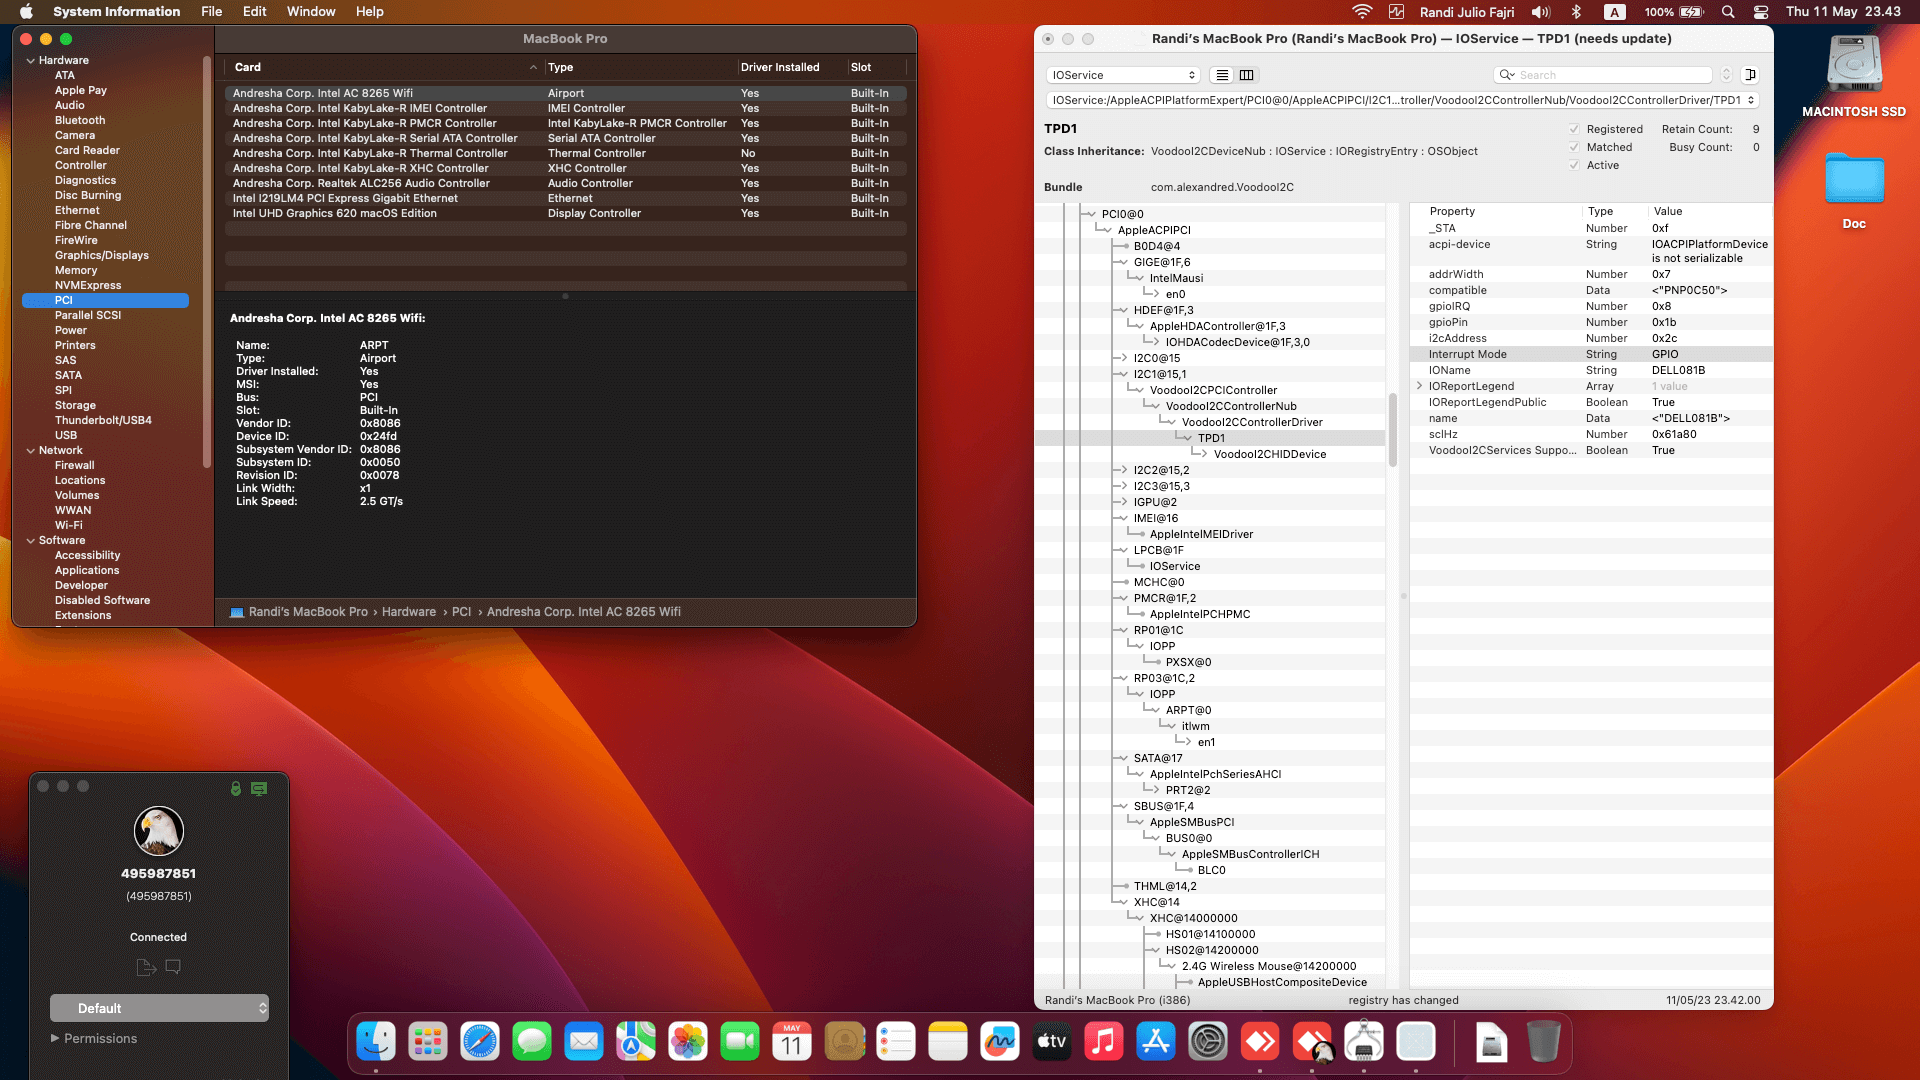This screenshot has width=1920, height=1080.
Task: Open the Apple menu
Action: pyautogui.click(x=26, y=12)
